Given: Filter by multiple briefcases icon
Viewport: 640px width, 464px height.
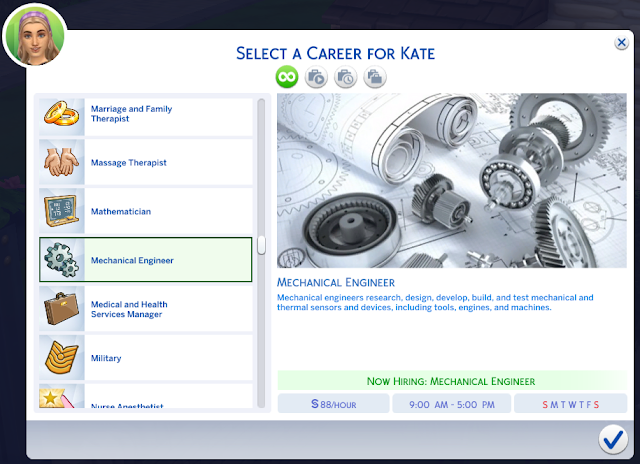Looking at the screenshot, I should click(375, 77).
